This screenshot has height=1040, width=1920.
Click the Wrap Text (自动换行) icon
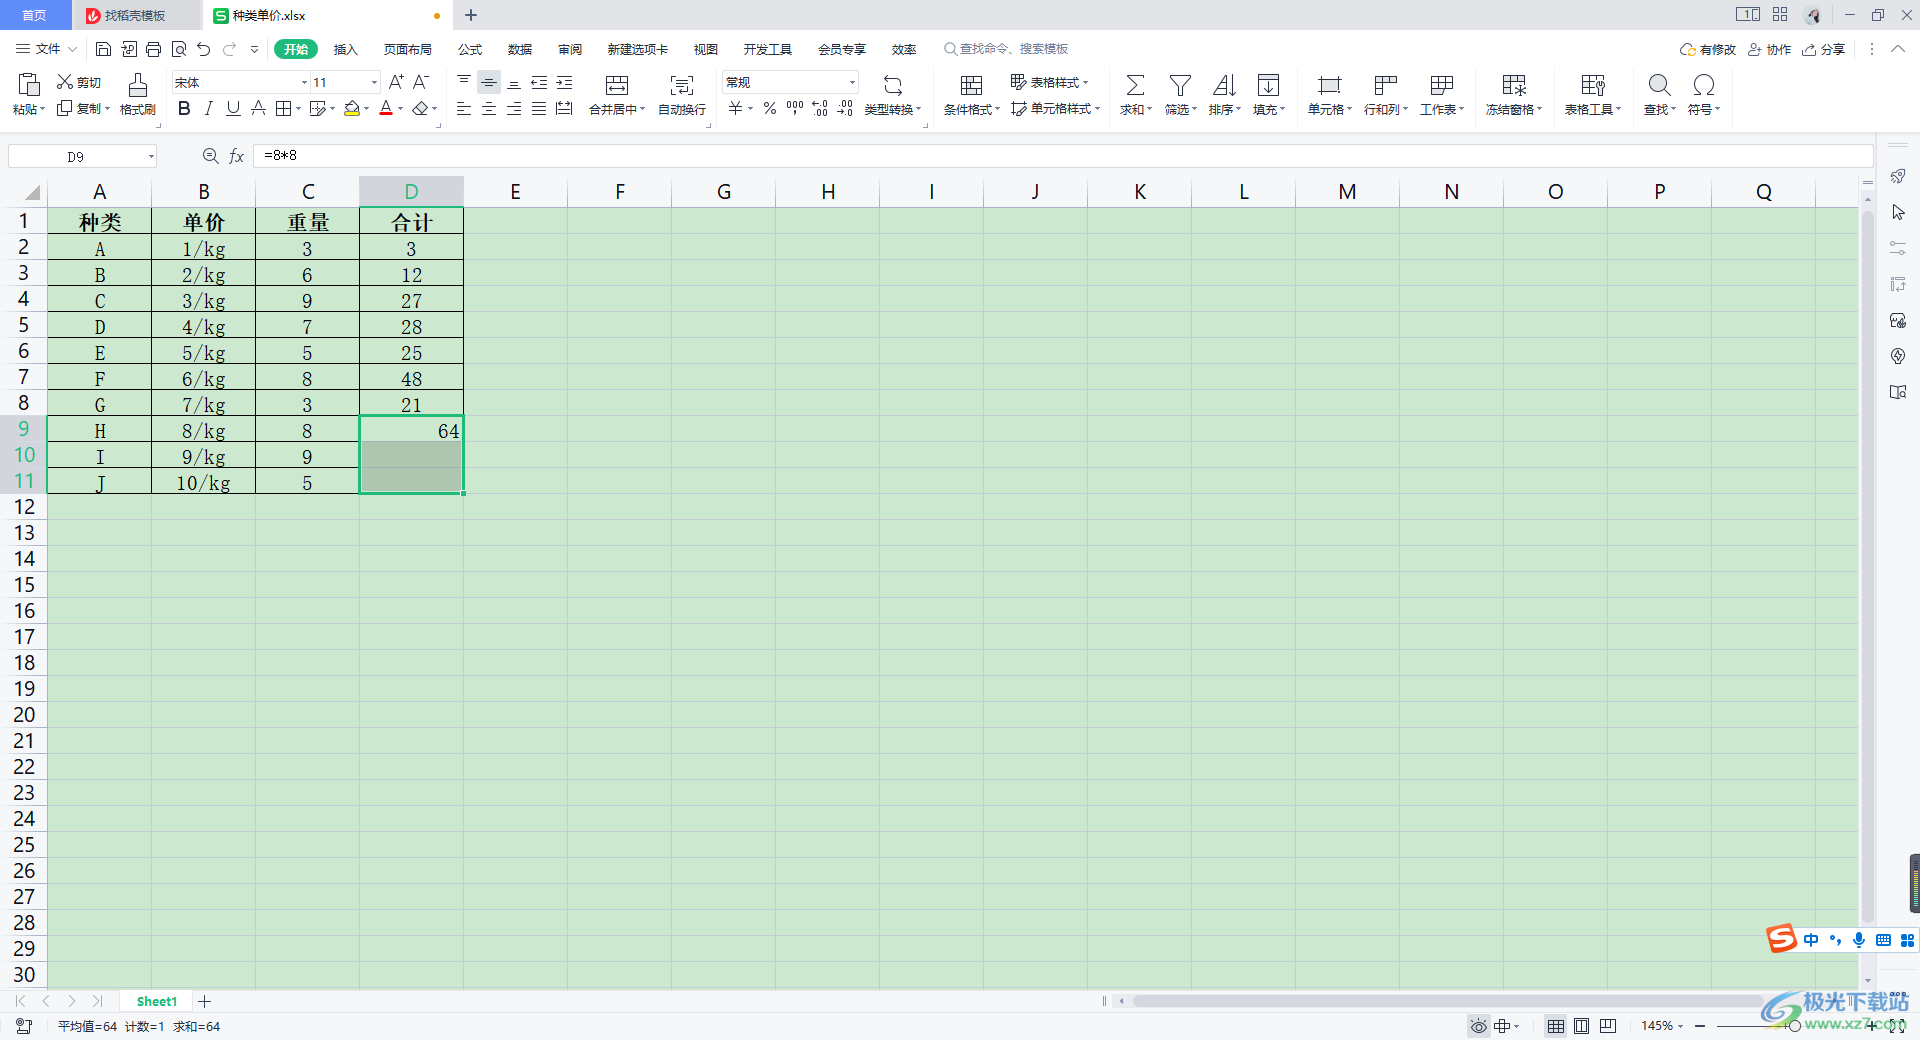click(x=682, y=85)
